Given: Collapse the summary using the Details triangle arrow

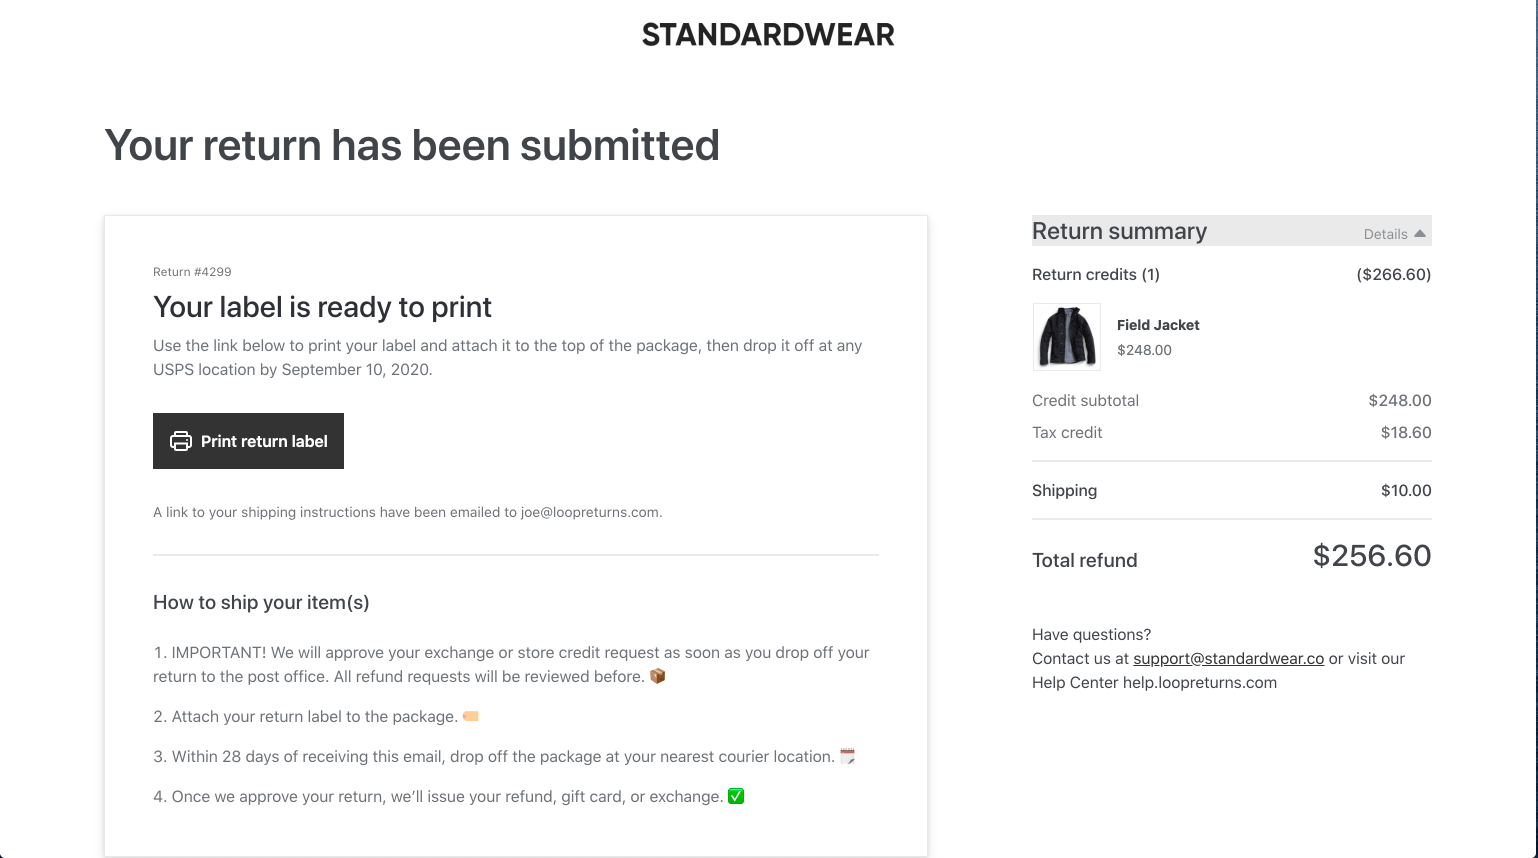Looking at the screenshot, I should [1420, 233].
